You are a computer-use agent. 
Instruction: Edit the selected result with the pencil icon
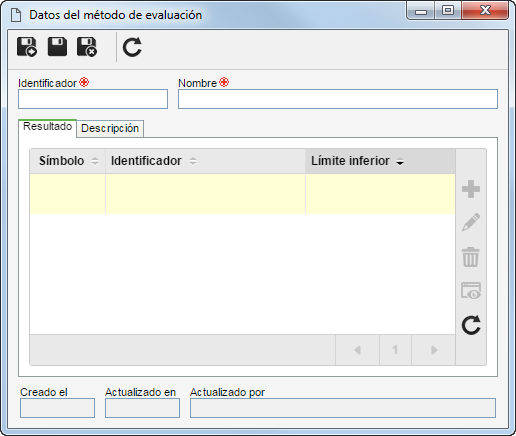(x=471, y=222)
